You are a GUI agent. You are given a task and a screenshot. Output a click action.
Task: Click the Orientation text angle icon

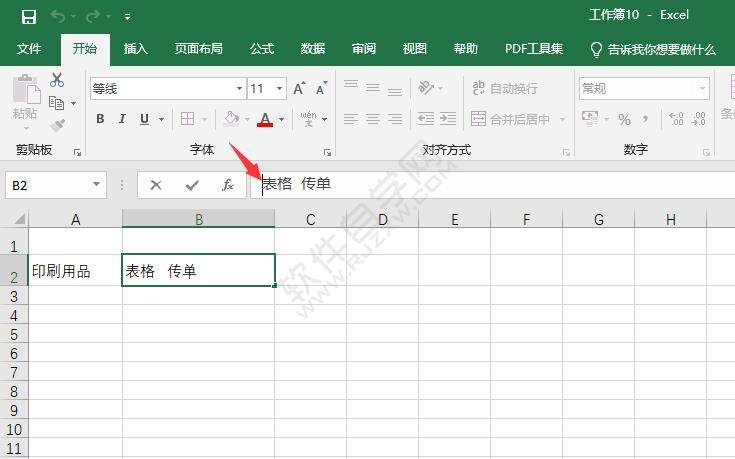point(426,87)
